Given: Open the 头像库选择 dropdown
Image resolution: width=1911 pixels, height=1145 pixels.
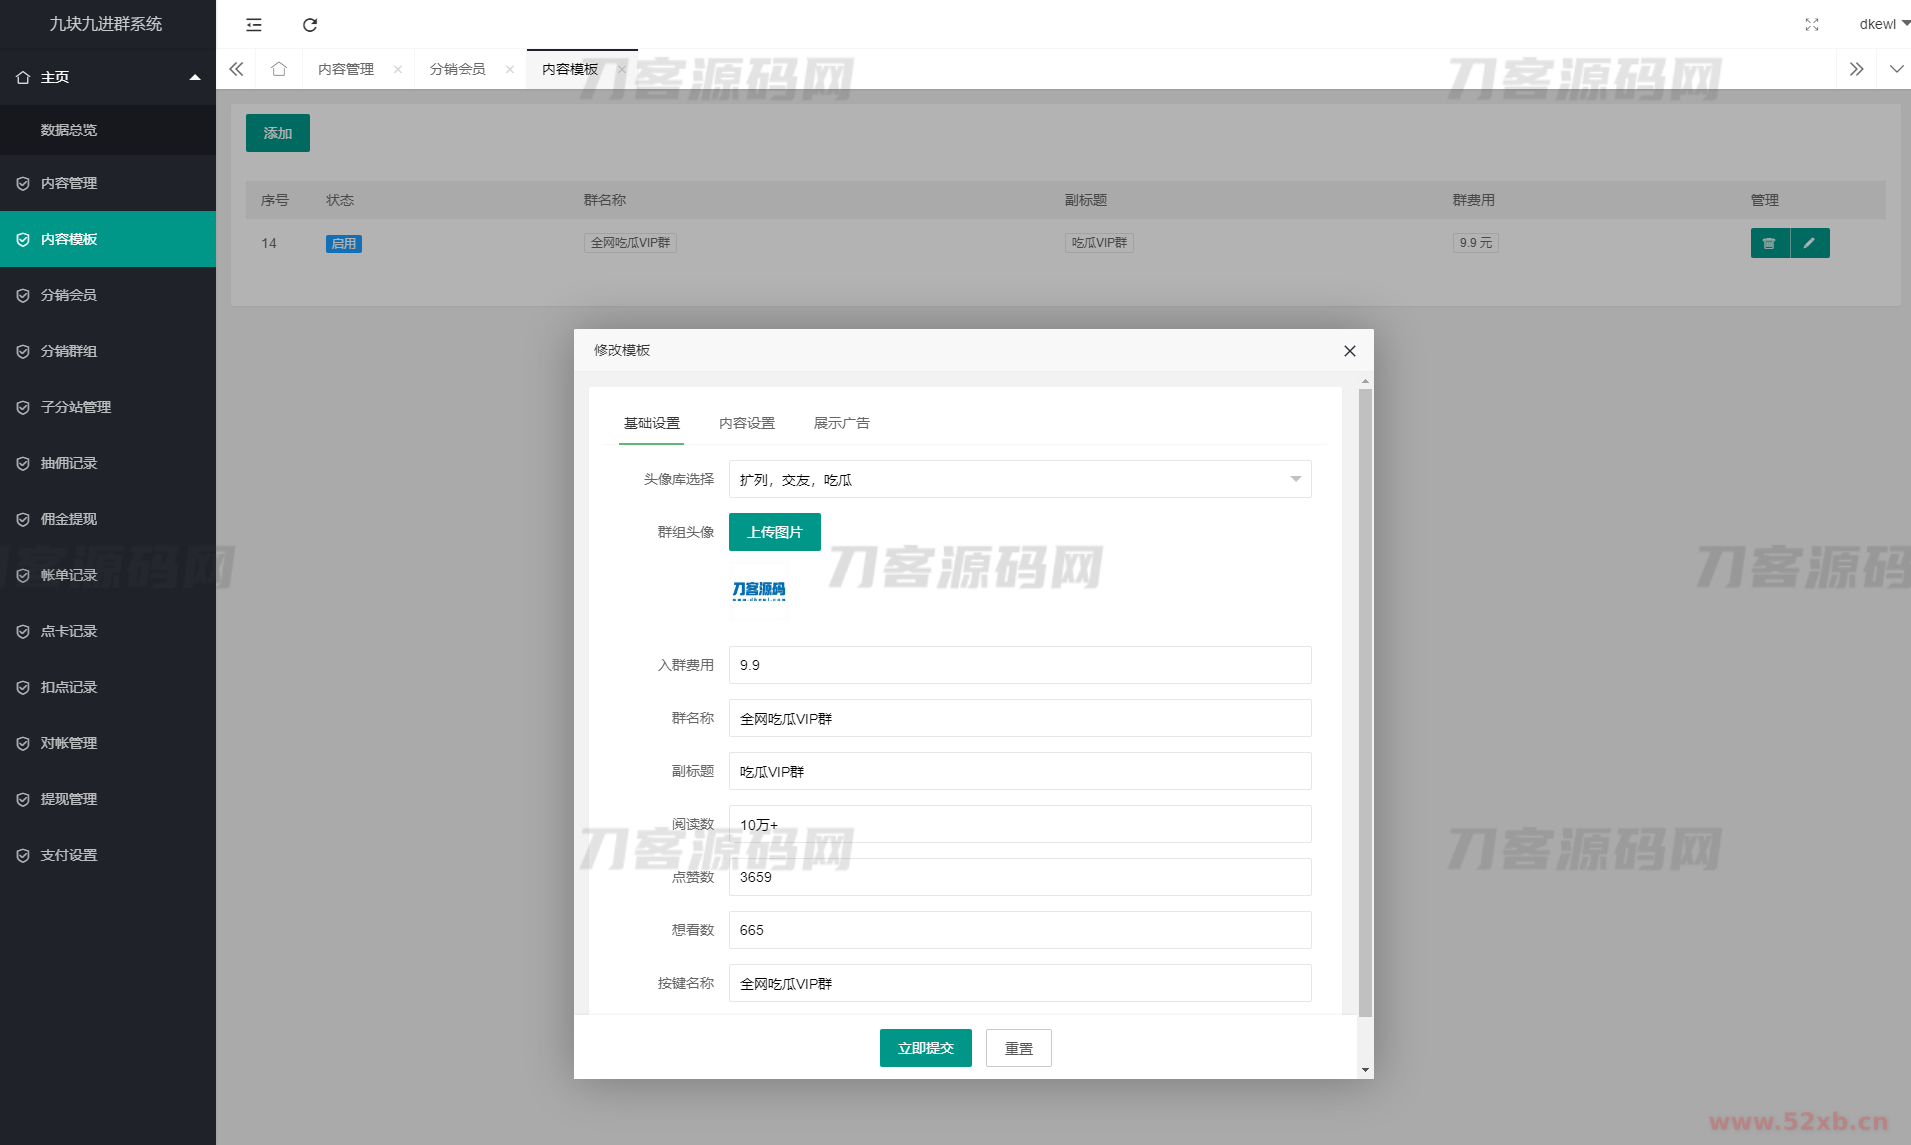Looking at the screenshot, I should tap(1019, 479).
